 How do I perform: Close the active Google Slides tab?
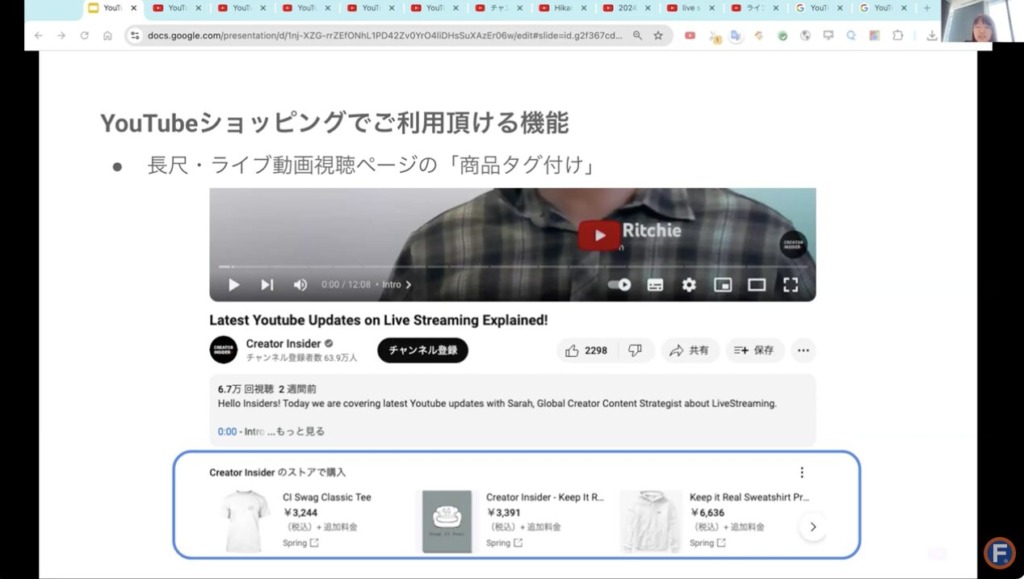[134, 8]
